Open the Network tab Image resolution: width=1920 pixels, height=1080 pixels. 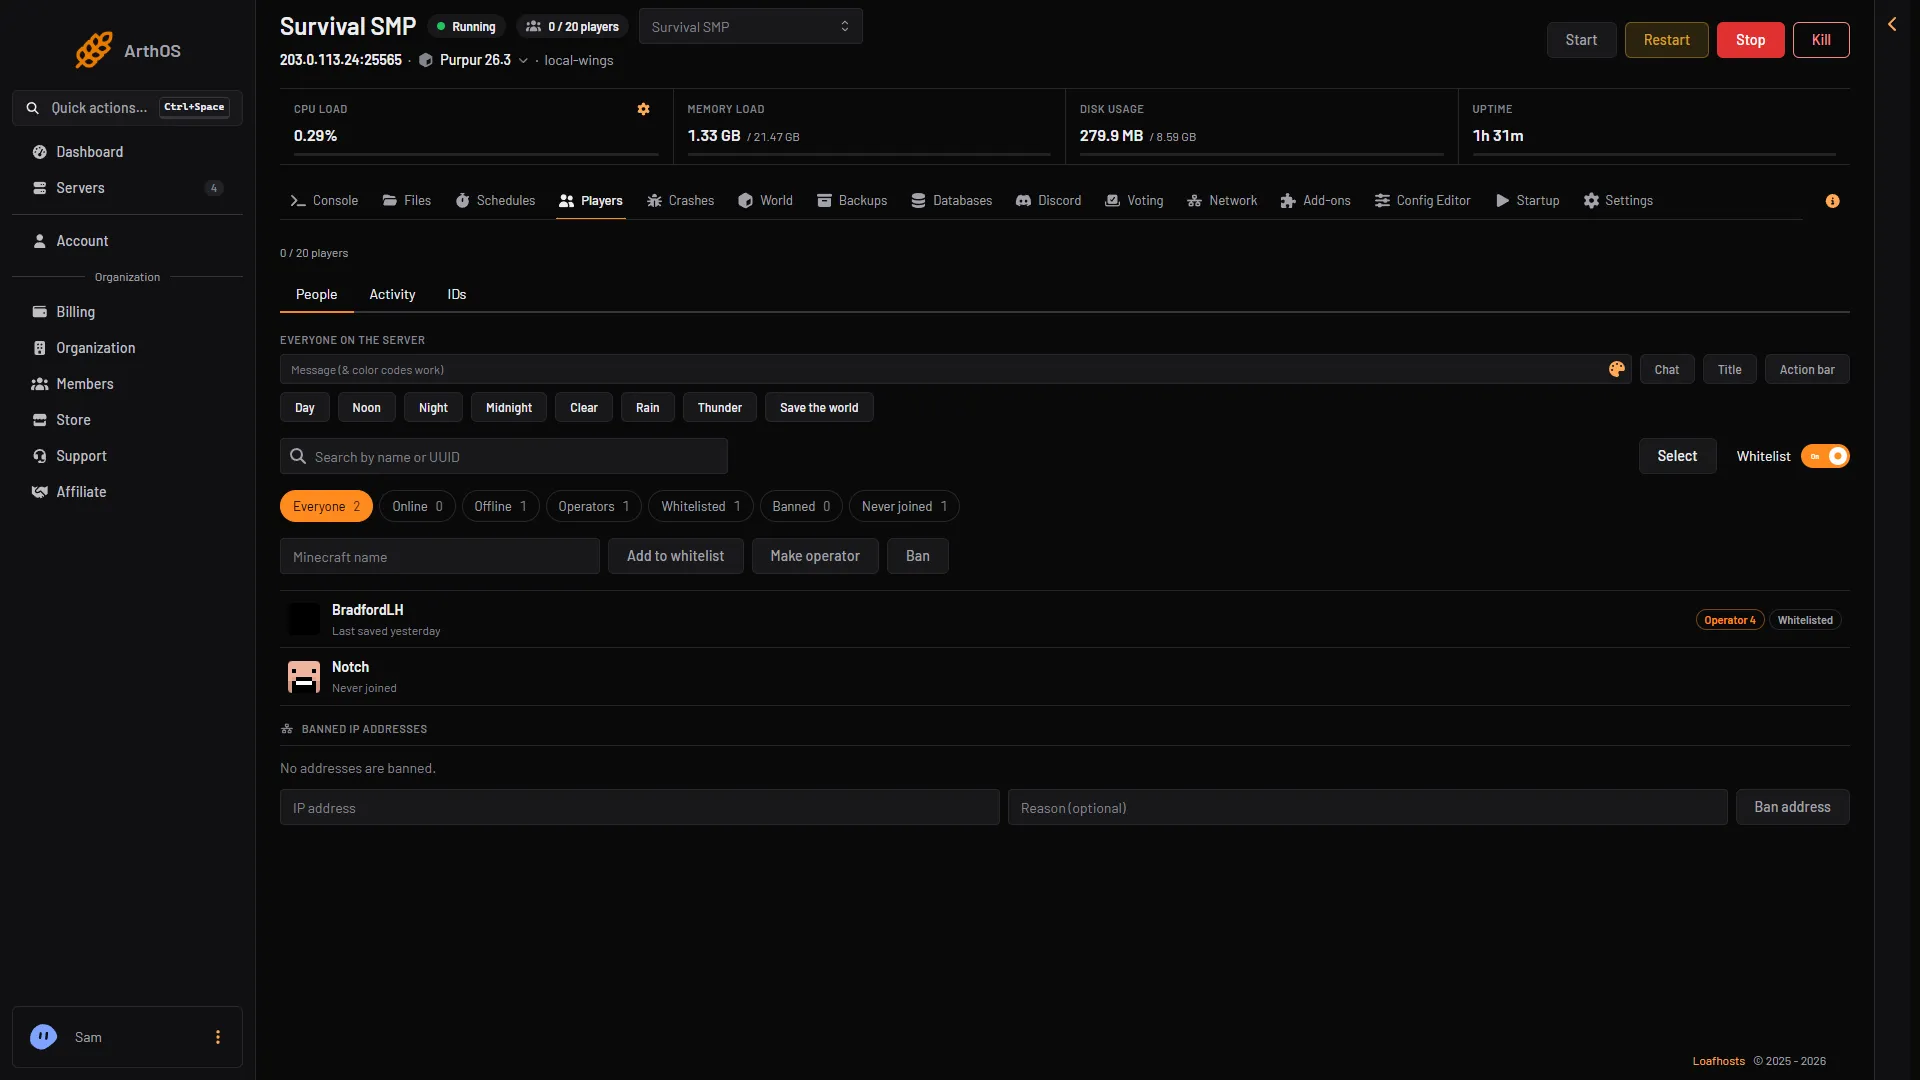point(1222,201)
